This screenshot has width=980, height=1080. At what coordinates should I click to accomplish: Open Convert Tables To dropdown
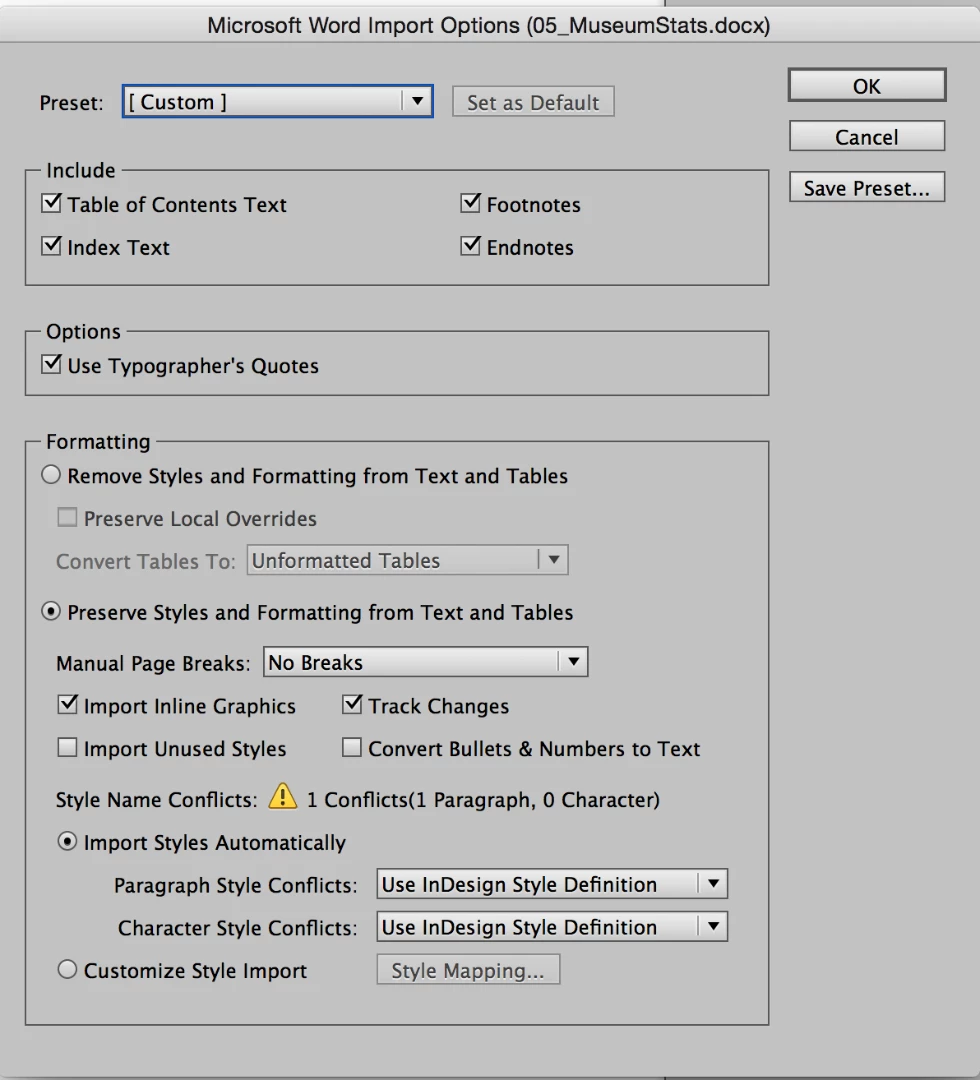[x=408, y=561]
